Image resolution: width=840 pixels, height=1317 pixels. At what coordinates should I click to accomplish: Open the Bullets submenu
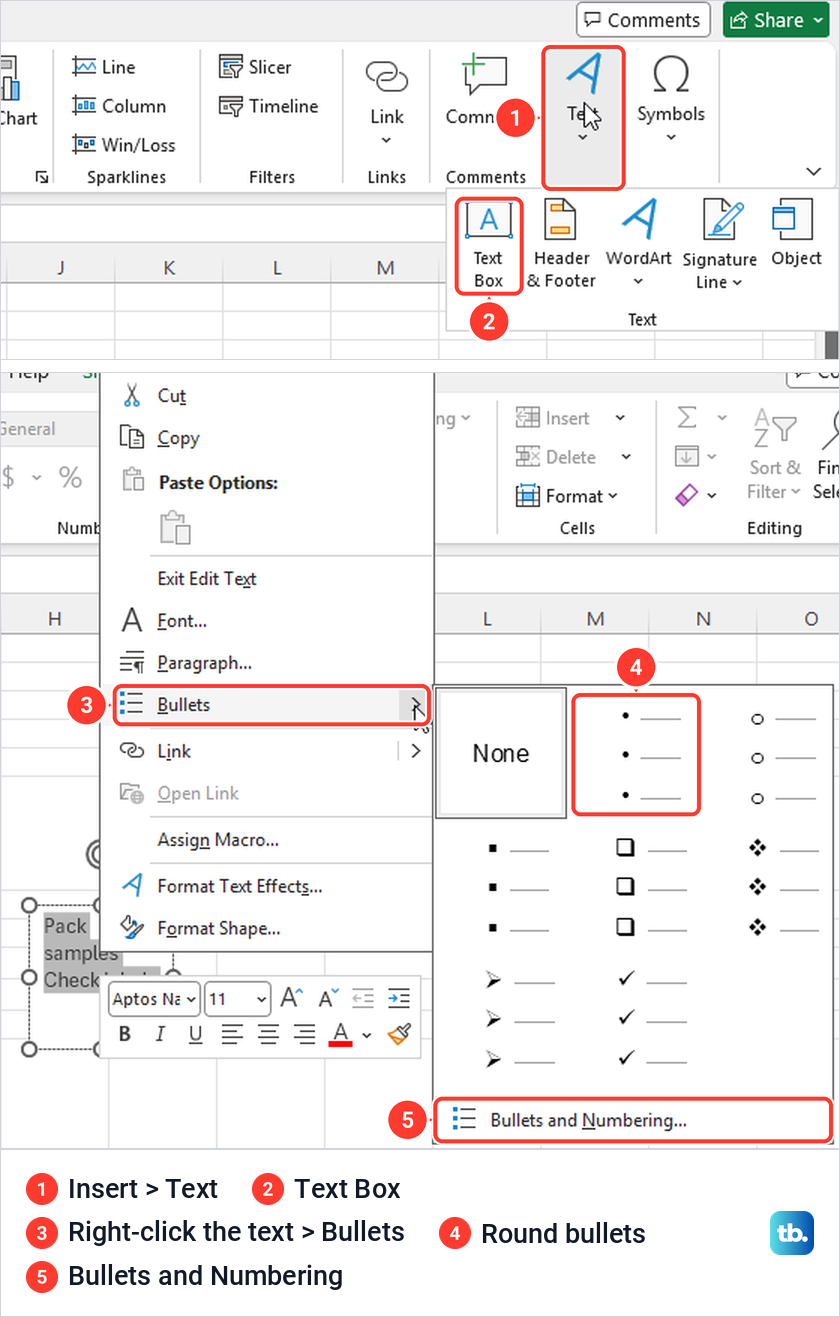click(271, 705)
